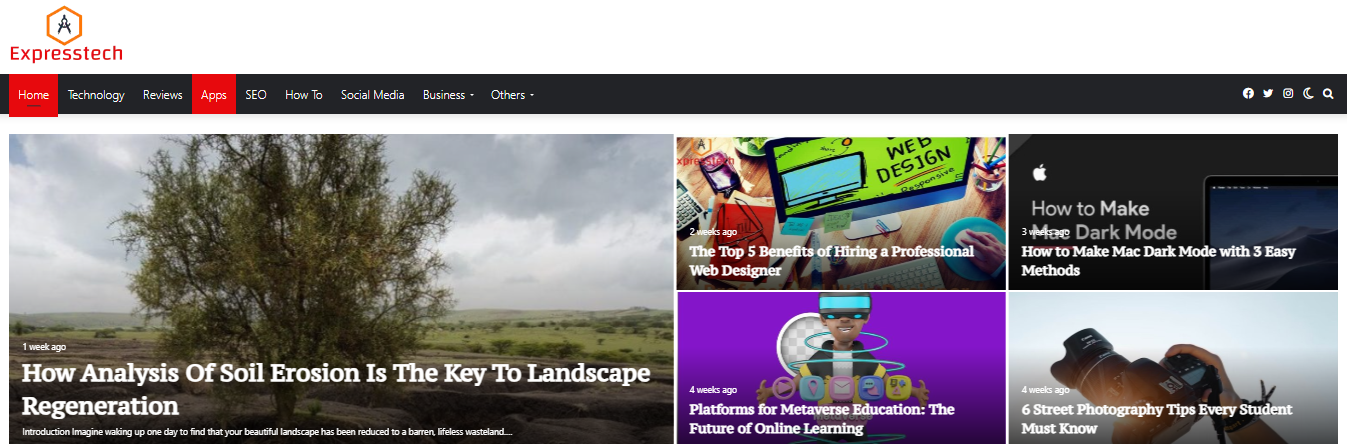The width and height of the screenshot is (1347, 444).
Task: Open the Technology menu item
Action: pyautogui.click(x=96, y=95)
